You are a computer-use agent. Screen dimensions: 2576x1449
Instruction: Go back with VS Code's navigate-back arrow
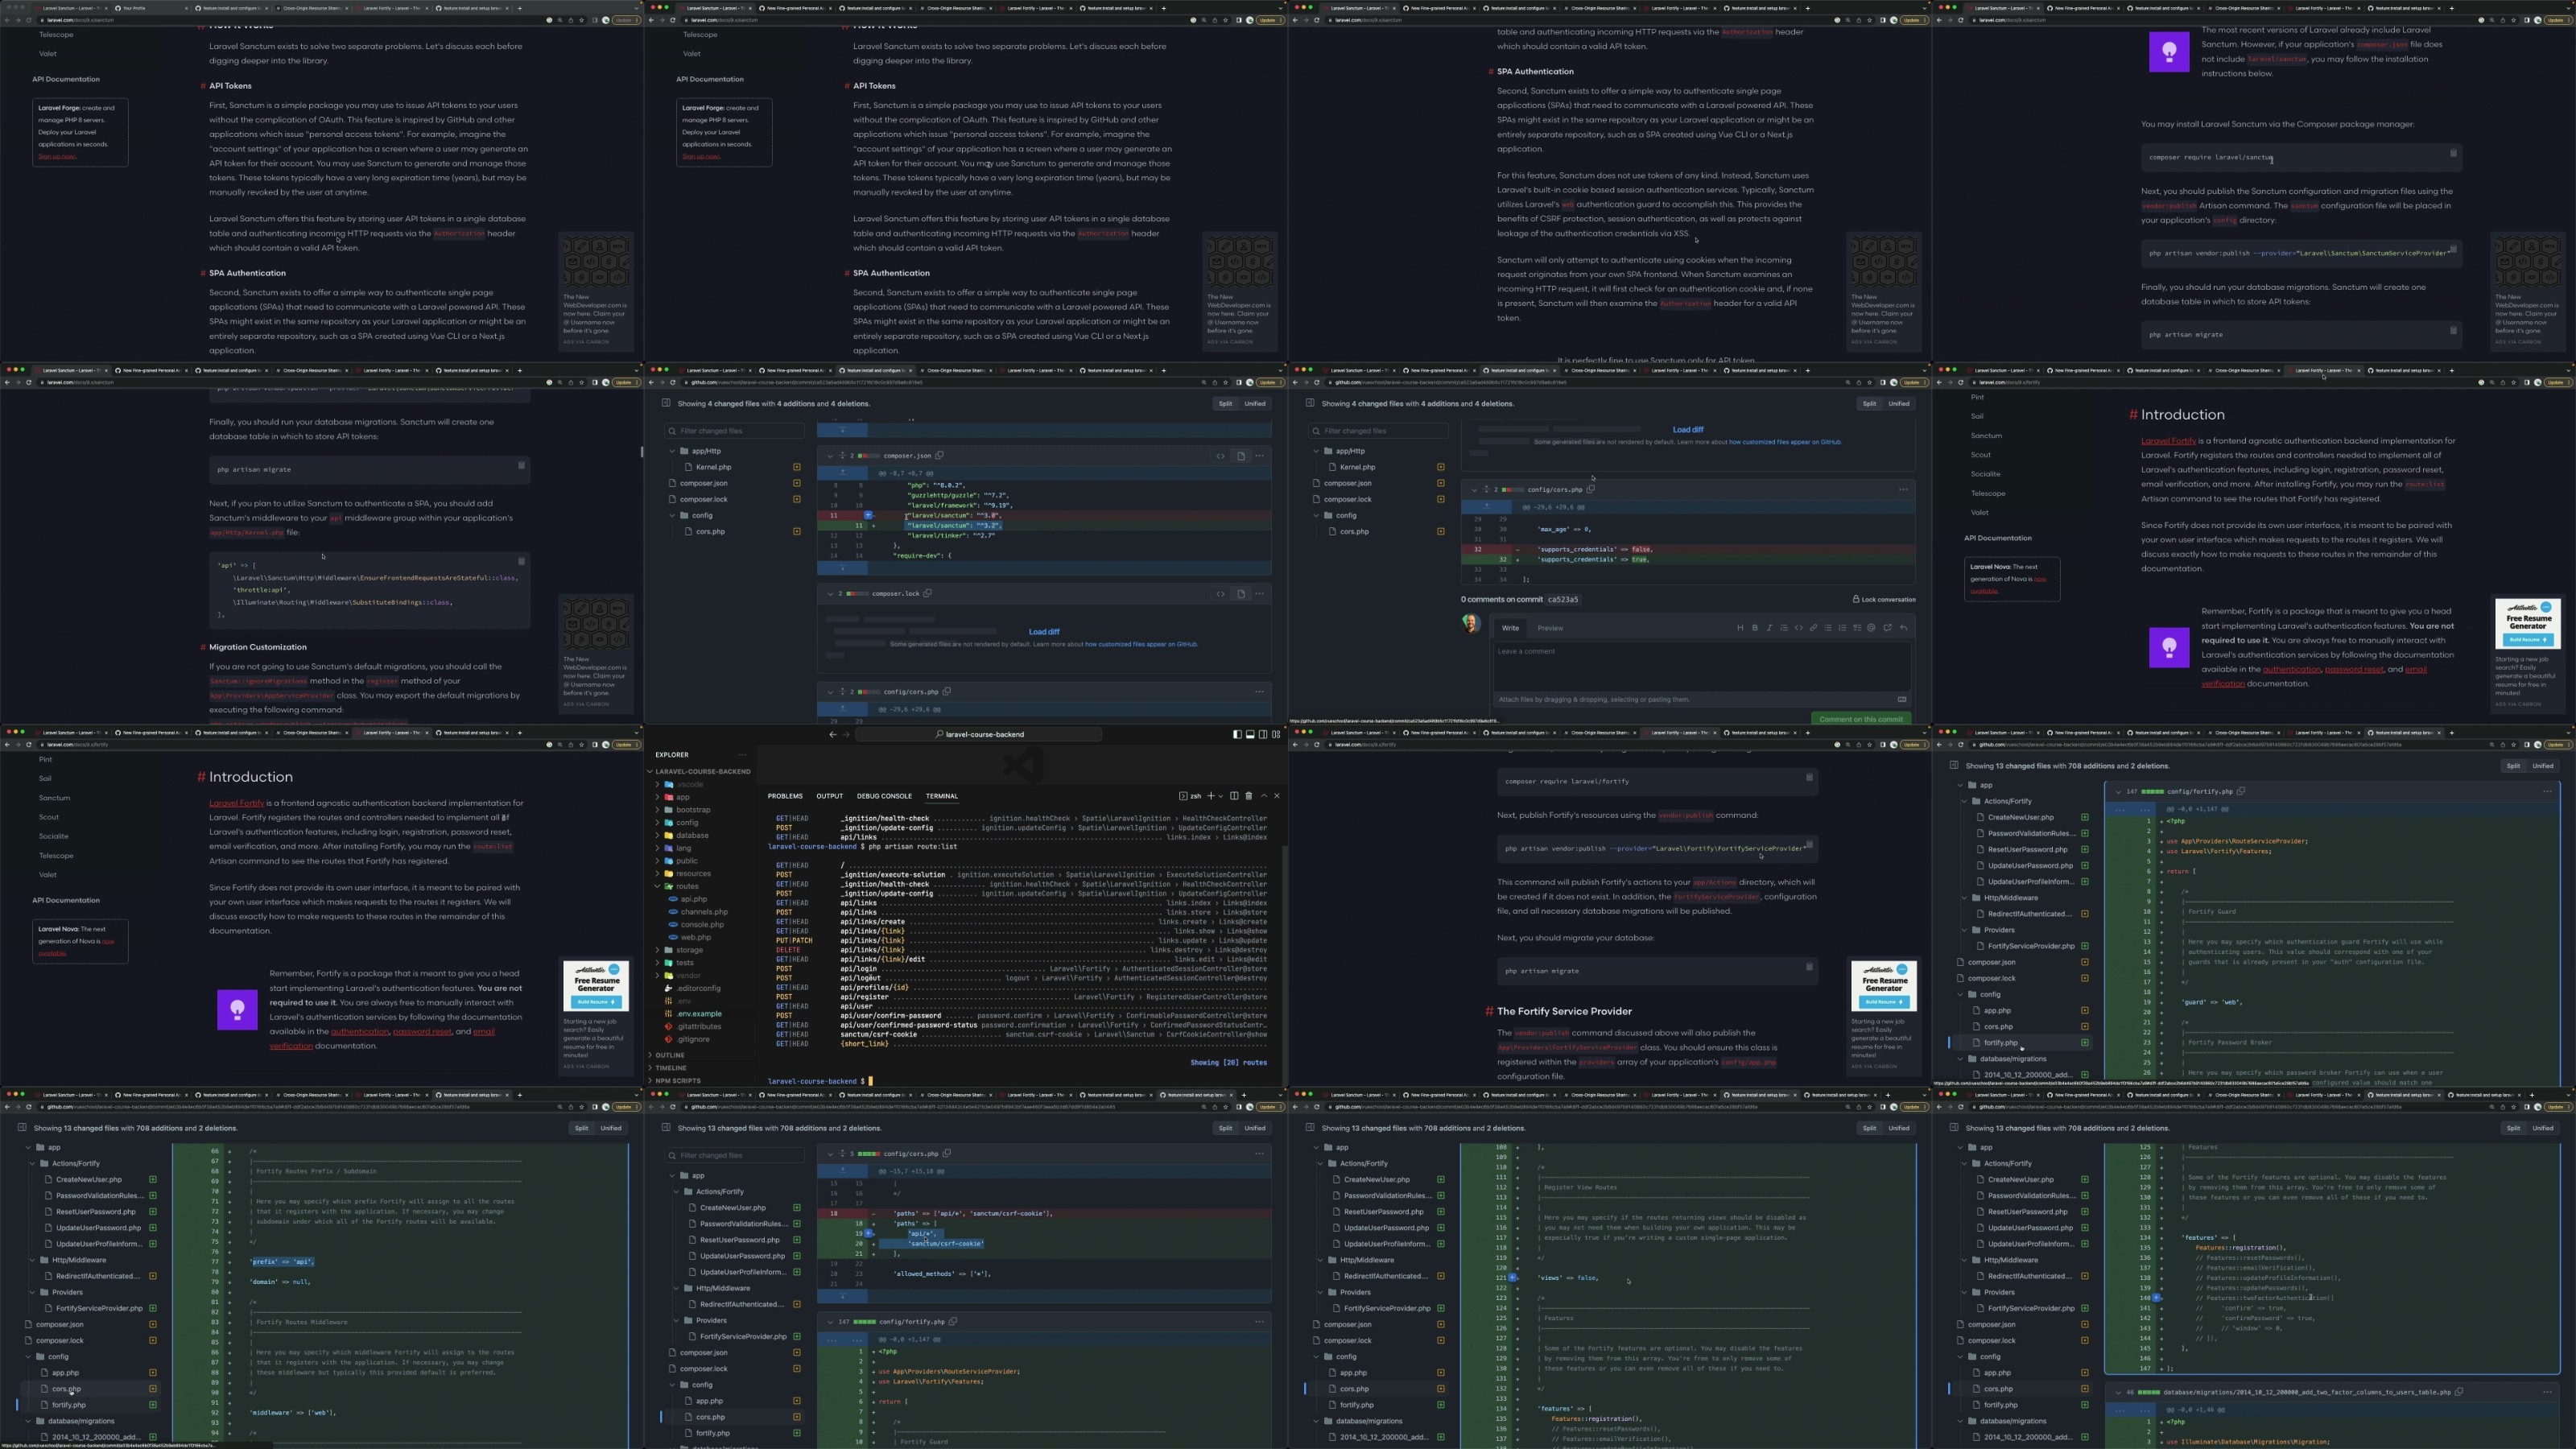click(832, 734)
